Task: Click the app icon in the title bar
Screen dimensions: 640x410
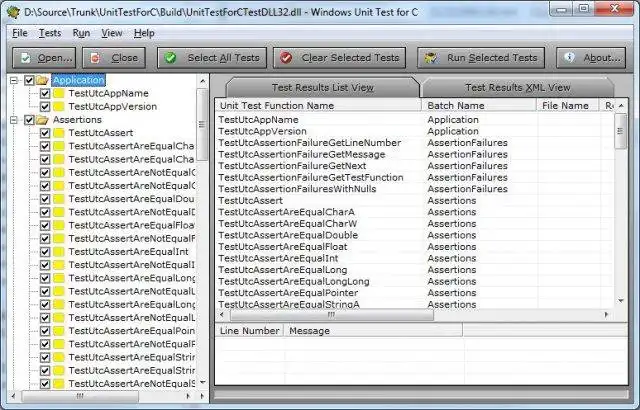Action: pyautogui.click(x=13, y=12)
